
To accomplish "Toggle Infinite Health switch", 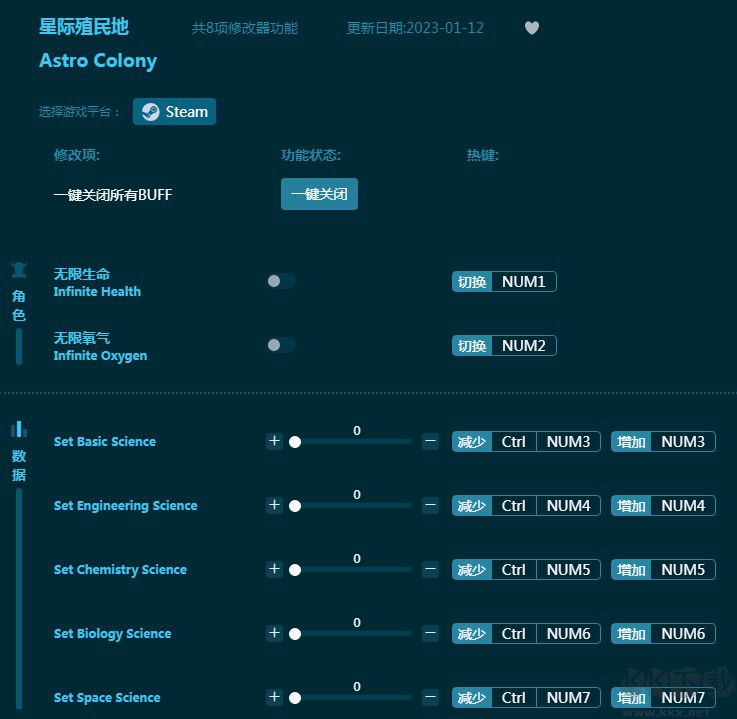I will pyautogui.click(x=281, y=281).
